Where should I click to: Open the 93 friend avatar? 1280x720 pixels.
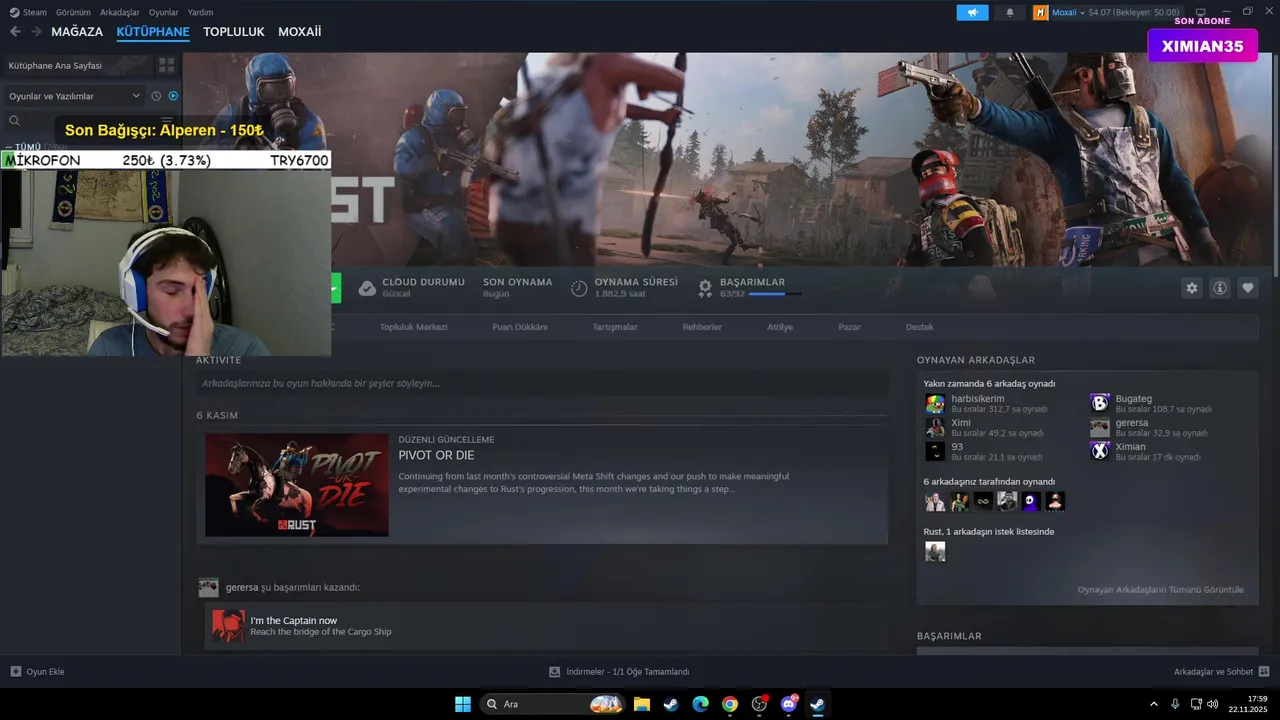pyautogui.click(x=935, y=451)
